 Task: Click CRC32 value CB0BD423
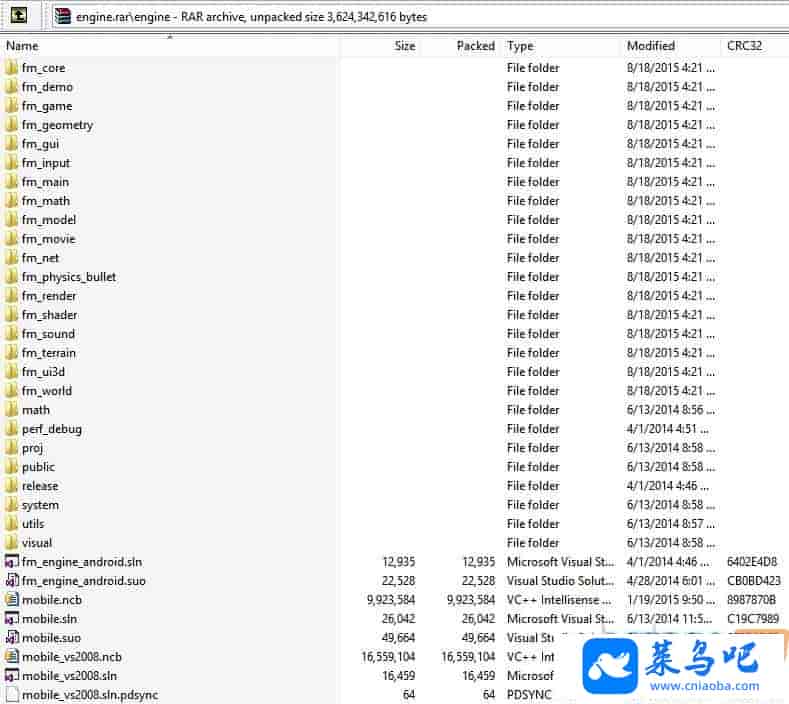coord(754,581)
